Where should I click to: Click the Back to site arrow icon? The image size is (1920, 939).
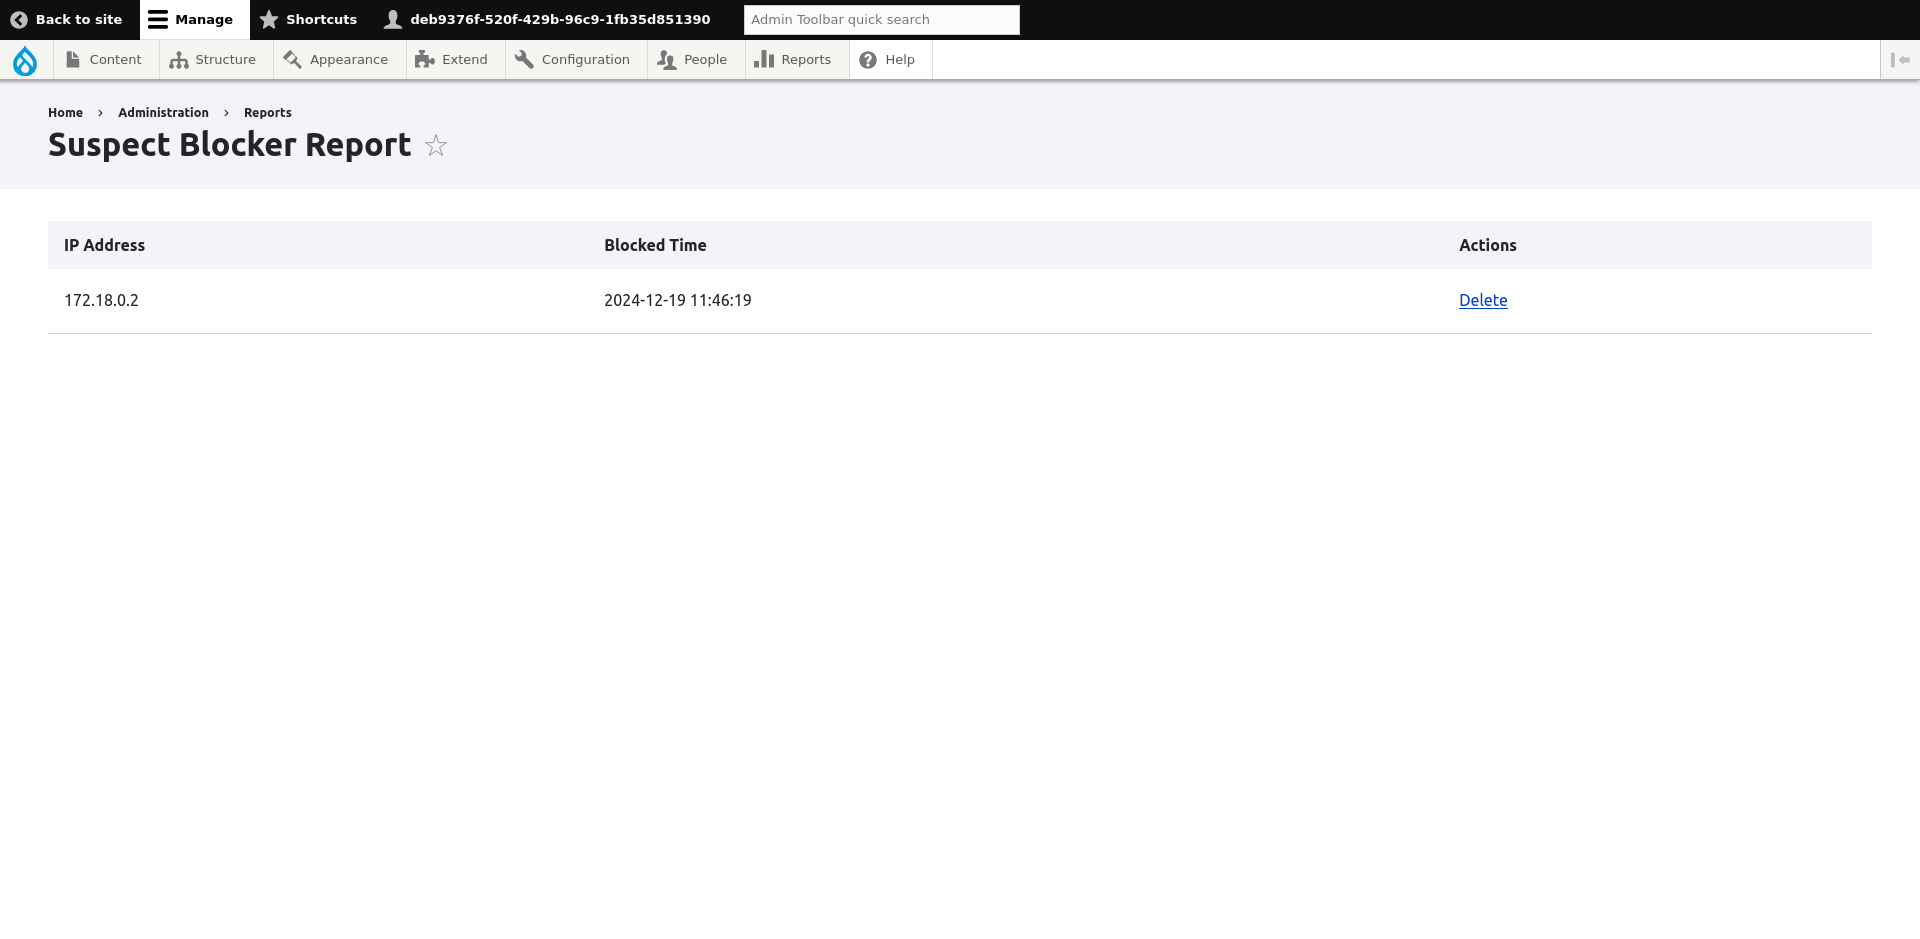tap(17, 19)
